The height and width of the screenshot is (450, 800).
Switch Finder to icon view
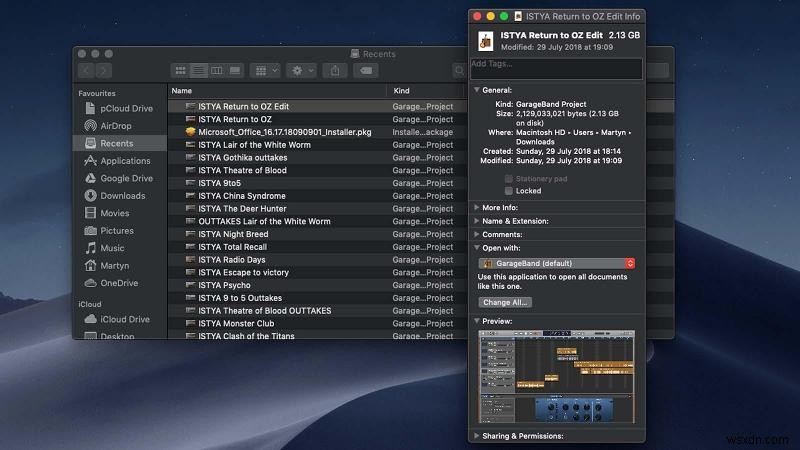click(181, 71)
